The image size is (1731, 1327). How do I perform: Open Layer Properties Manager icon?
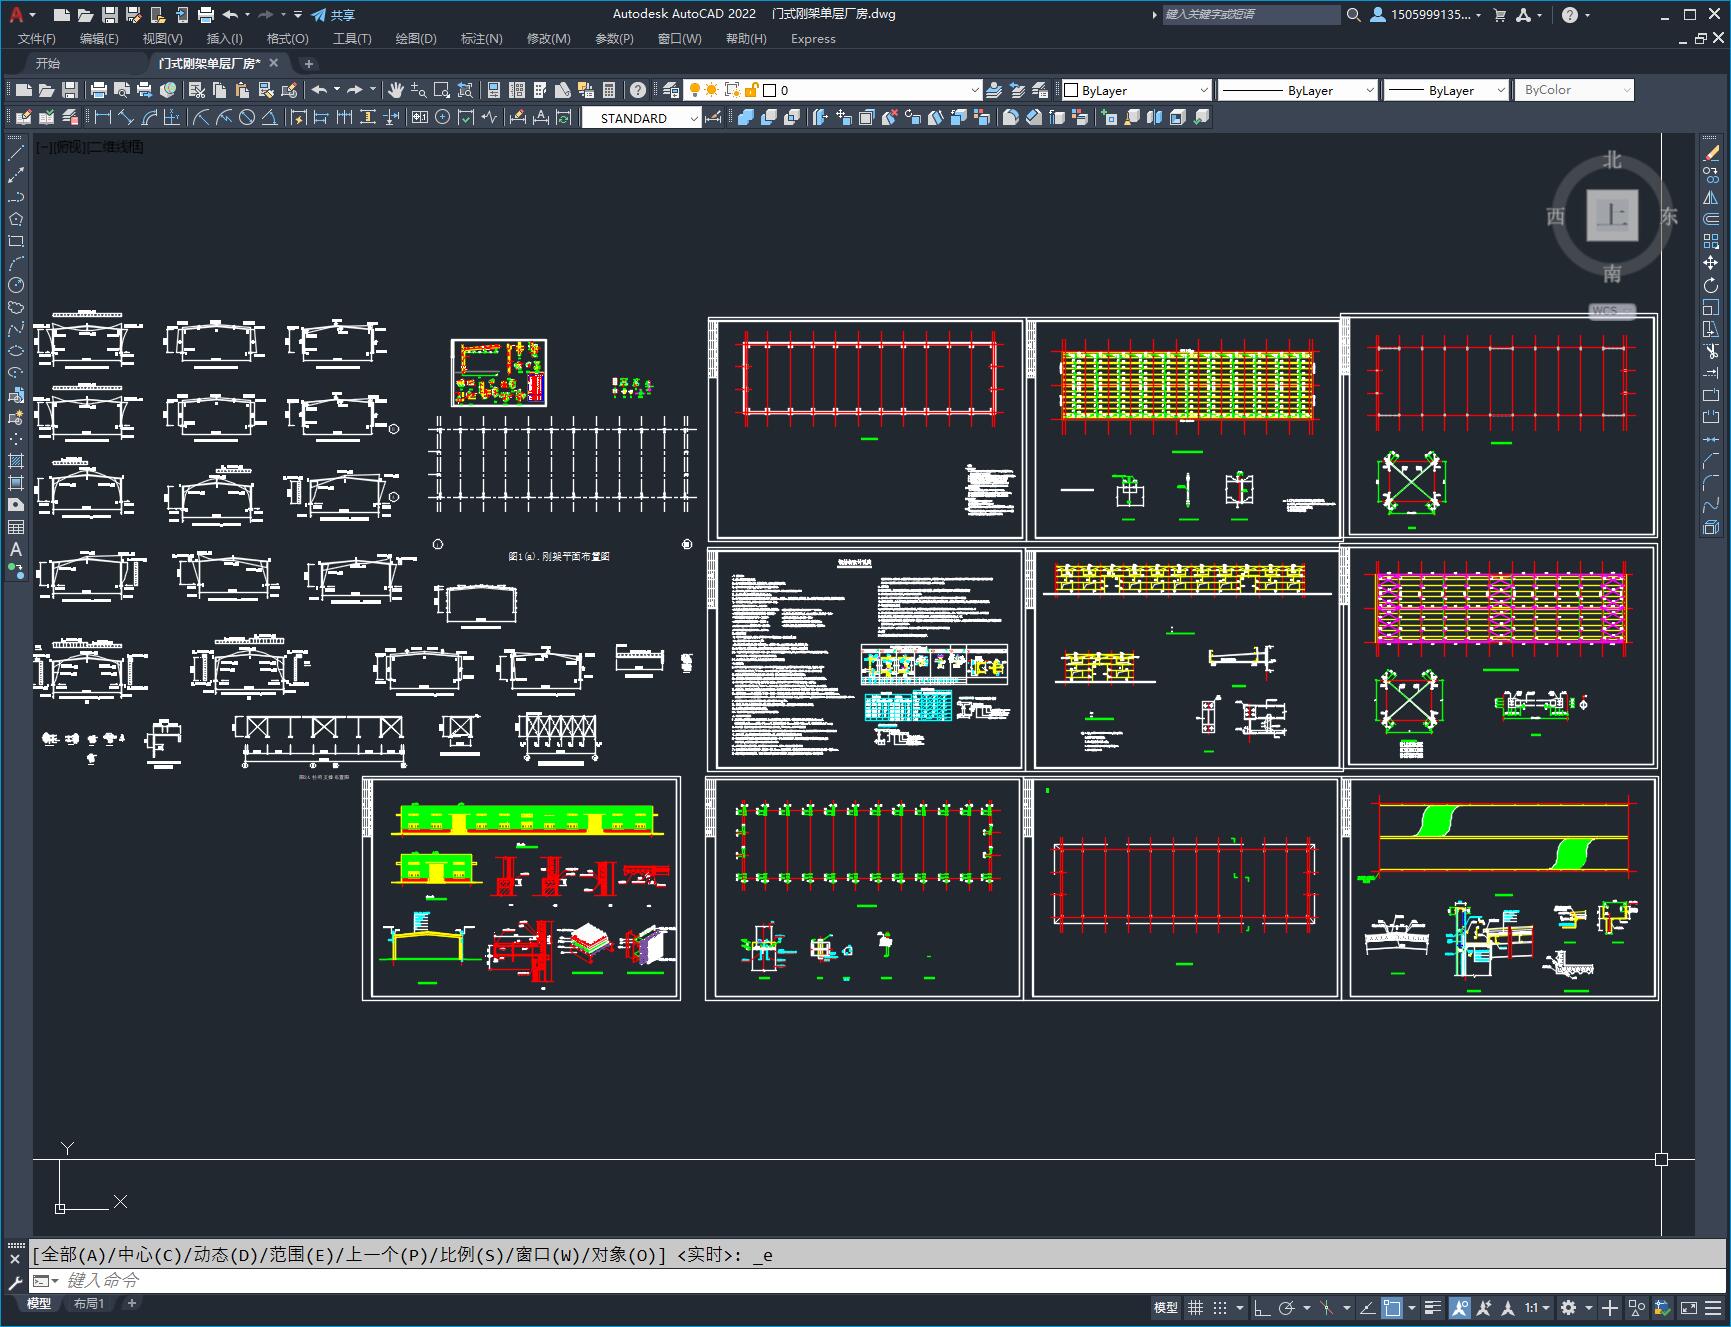pos(671,90)
